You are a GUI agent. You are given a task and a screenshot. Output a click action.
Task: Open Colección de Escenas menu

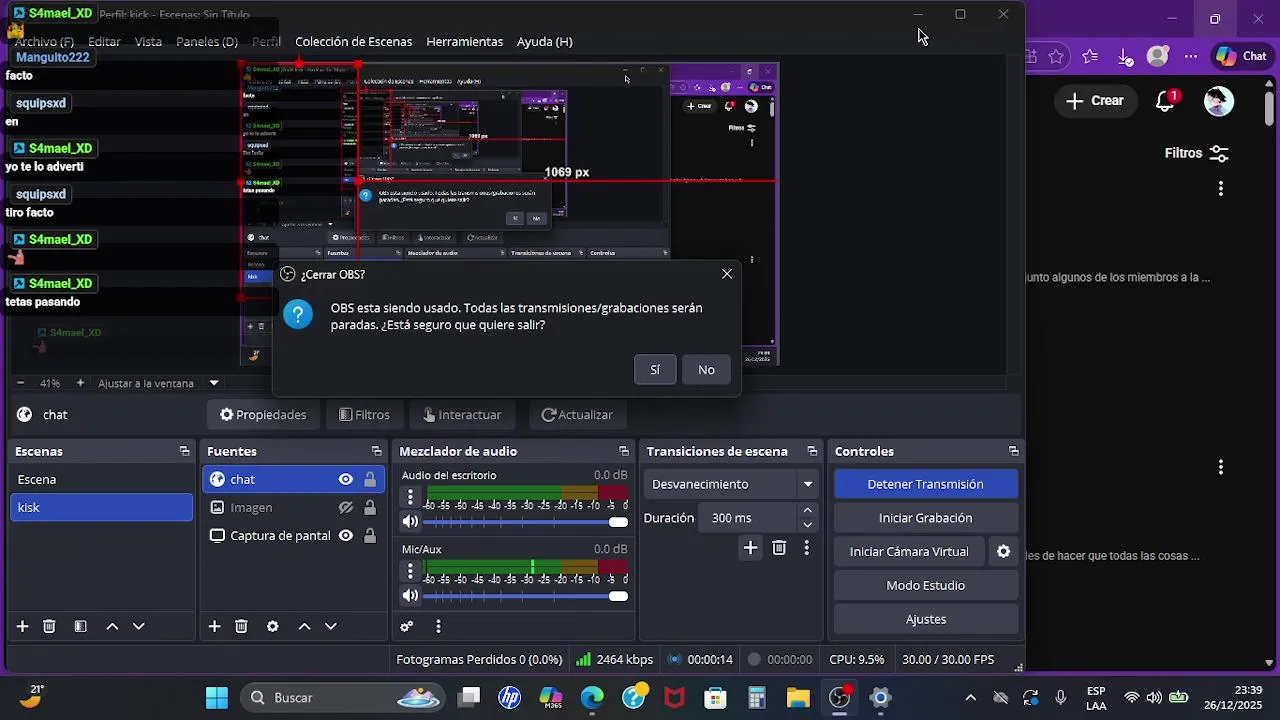[353, 42]
